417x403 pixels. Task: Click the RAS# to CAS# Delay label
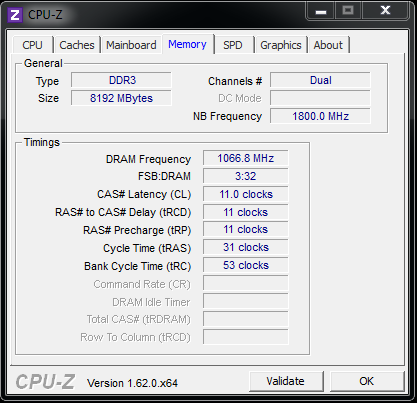pyautogui.click(x=123, y=212)
